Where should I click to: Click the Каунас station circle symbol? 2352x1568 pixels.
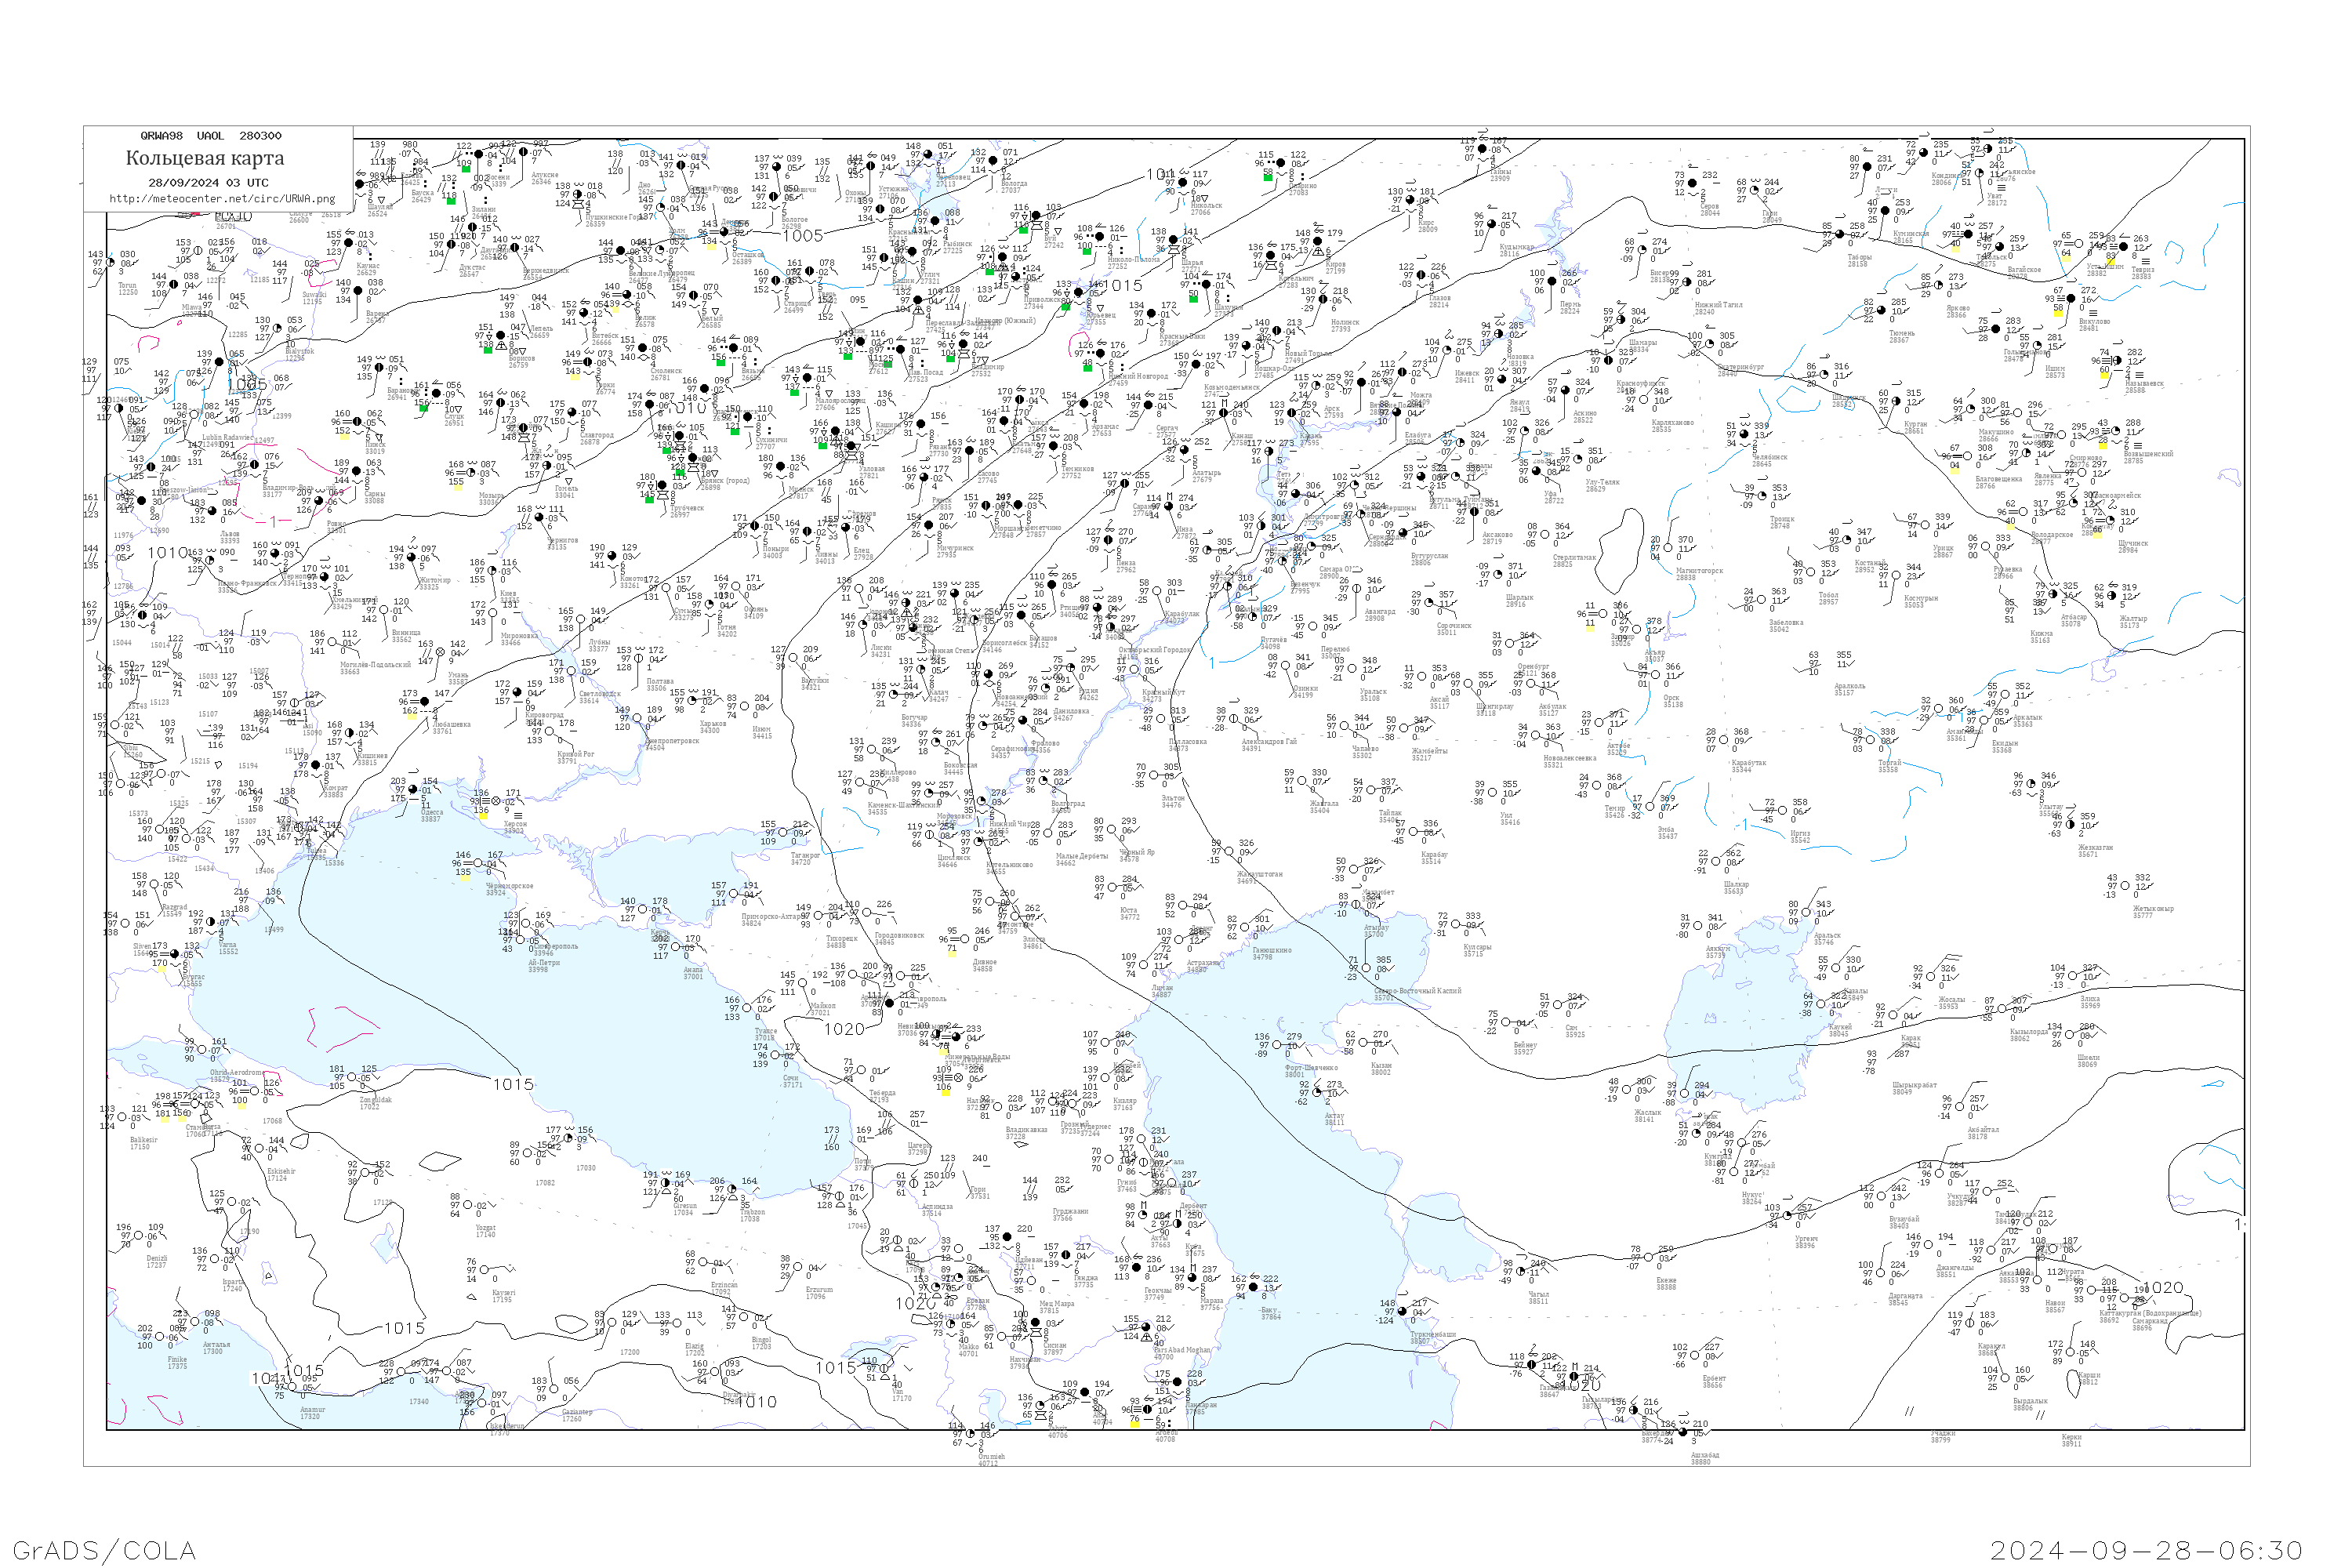(348, 243)
